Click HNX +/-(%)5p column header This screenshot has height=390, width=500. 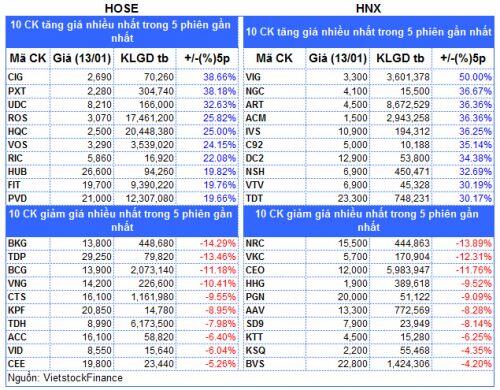[463, 58]
